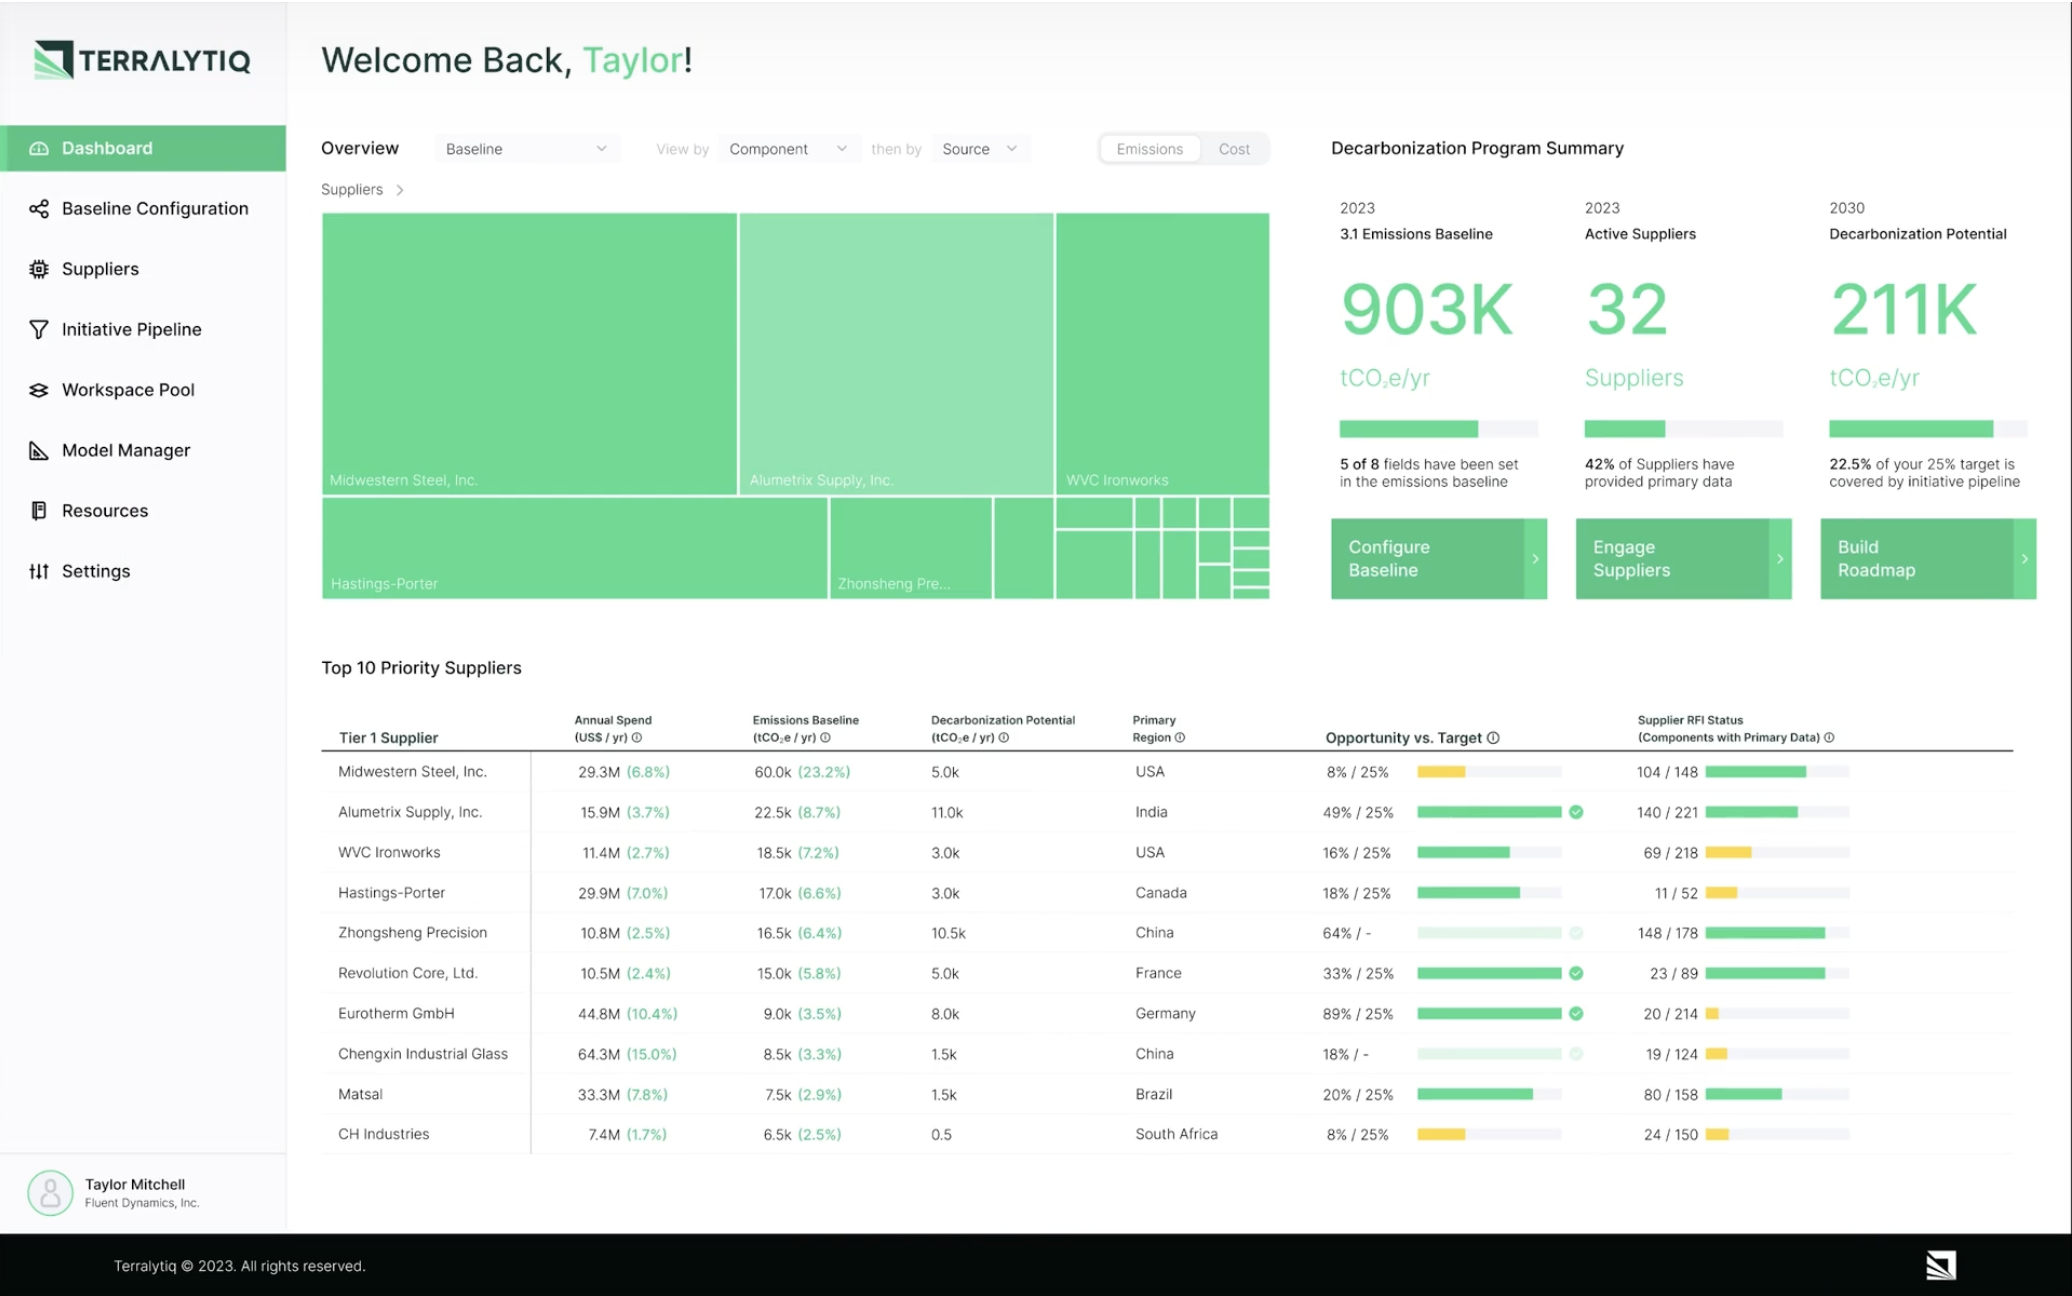Open the then by Source dropdown
The height and width of the screenshot is (1296, 2072).
click(x=979, y=149)
